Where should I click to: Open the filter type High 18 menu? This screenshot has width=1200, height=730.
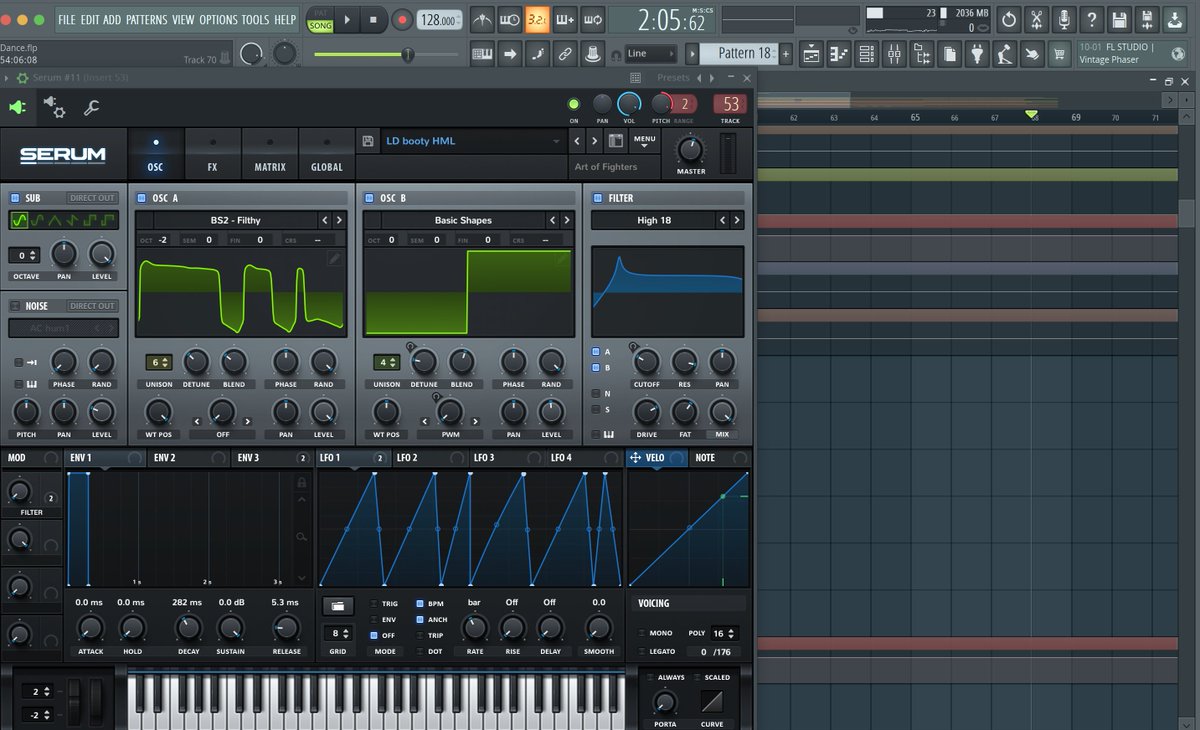[x=654, y=220]
